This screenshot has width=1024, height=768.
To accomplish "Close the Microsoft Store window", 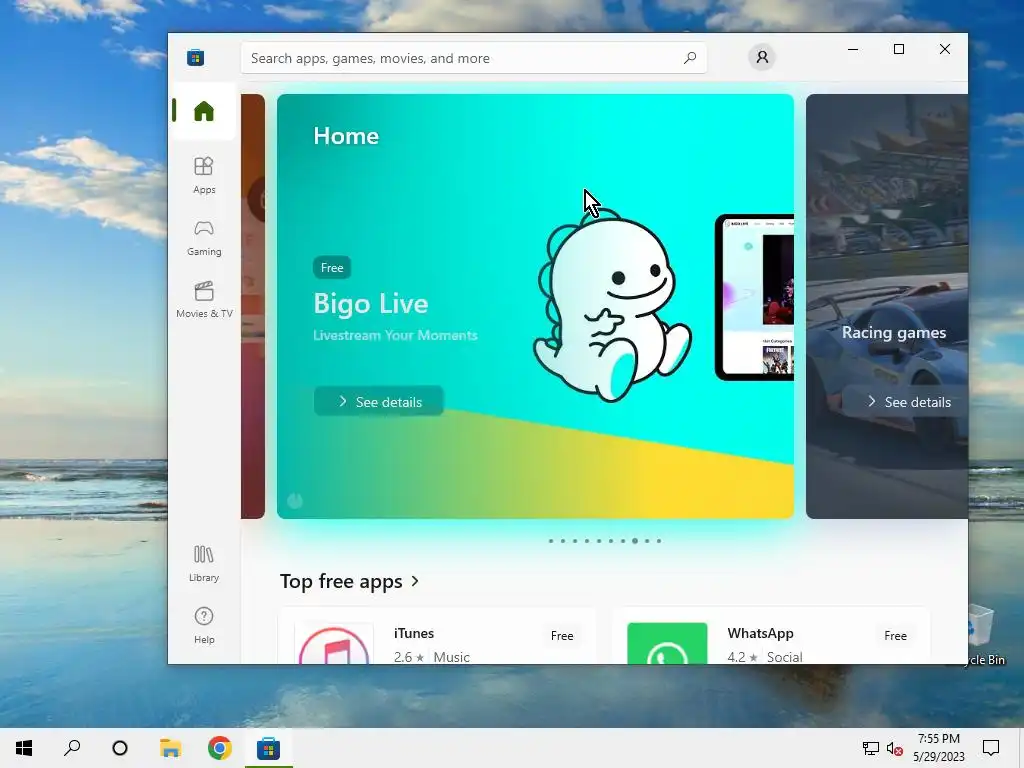I will click(944, 49).
